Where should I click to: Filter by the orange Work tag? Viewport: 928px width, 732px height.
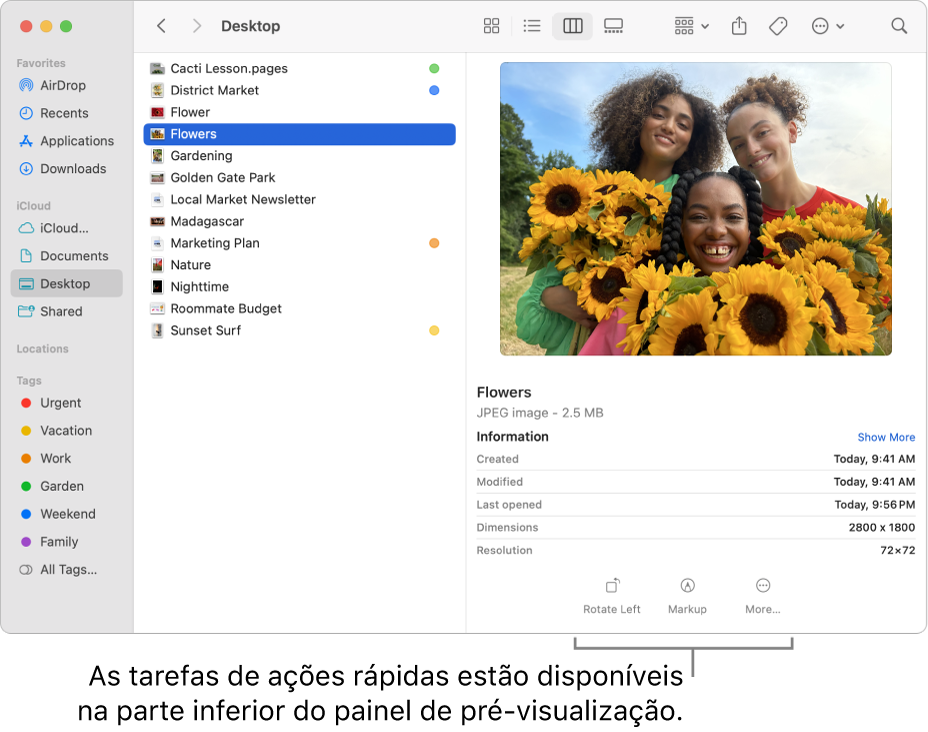coord(46,459)
